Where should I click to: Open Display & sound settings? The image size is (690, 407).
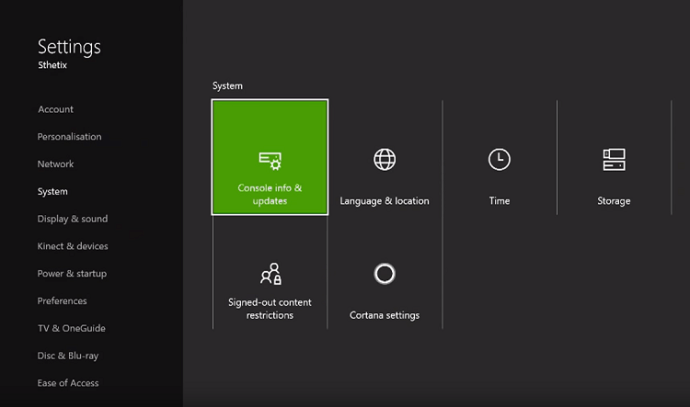73,219
